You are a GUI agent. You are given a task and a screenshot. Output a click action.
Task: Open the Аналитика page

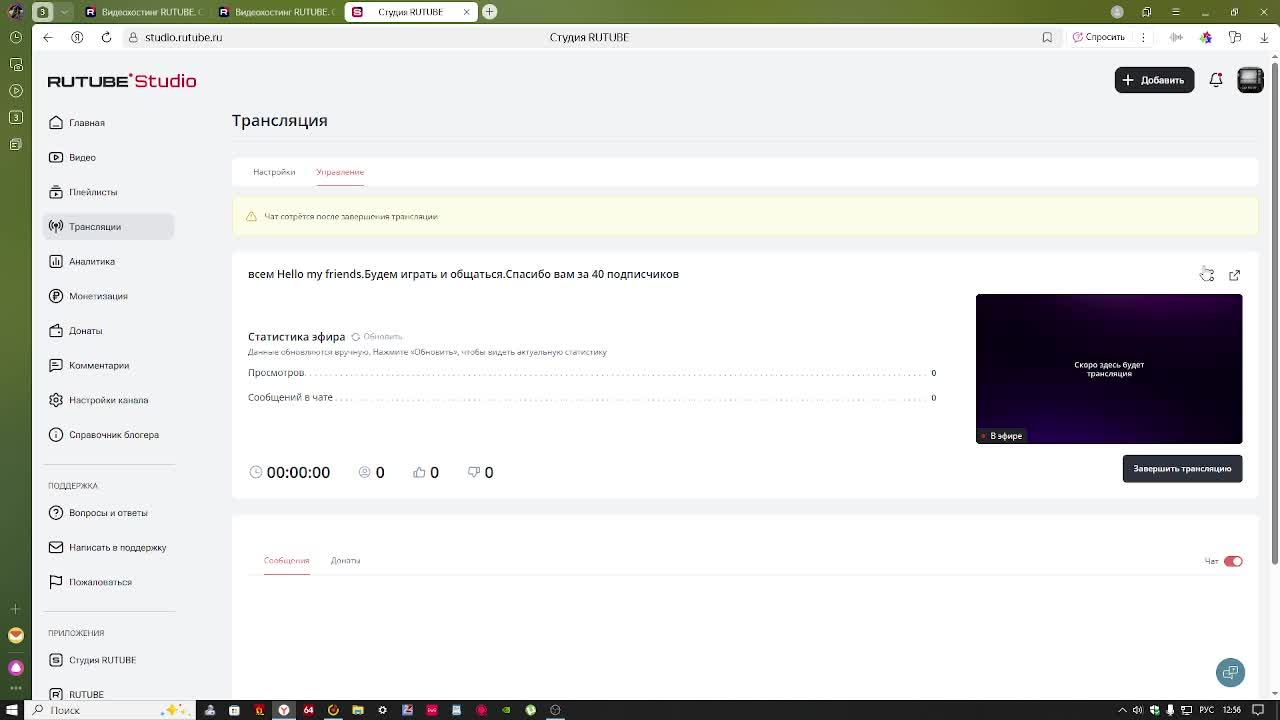pyautogui.click(x=108, y=261)
